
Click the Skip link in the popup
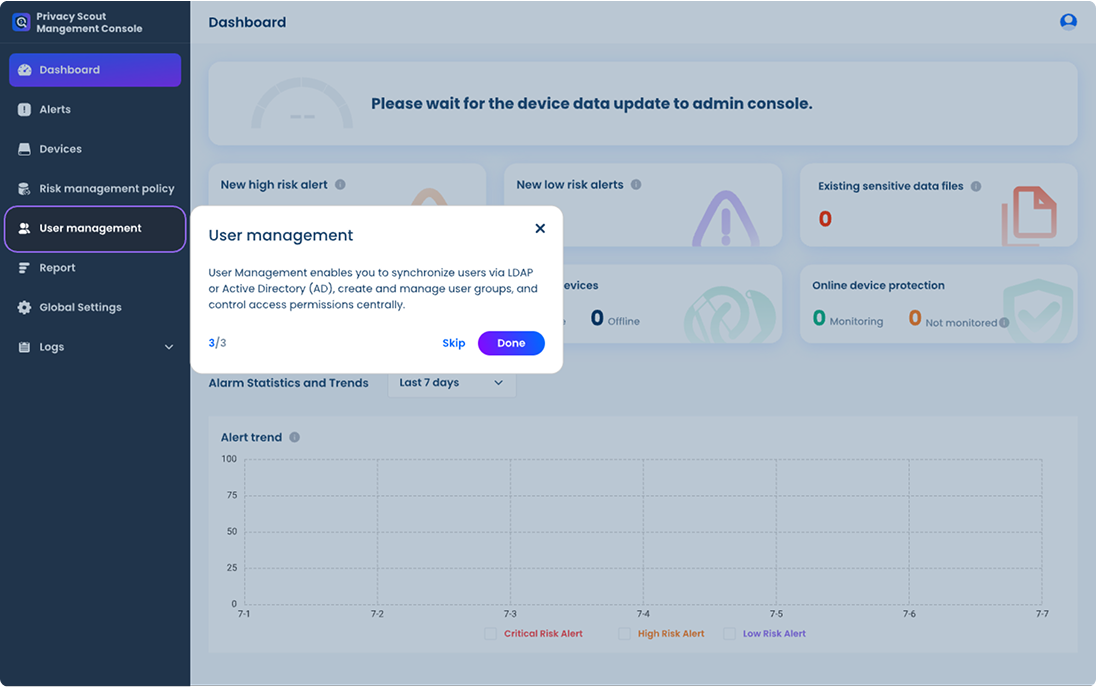453,343
